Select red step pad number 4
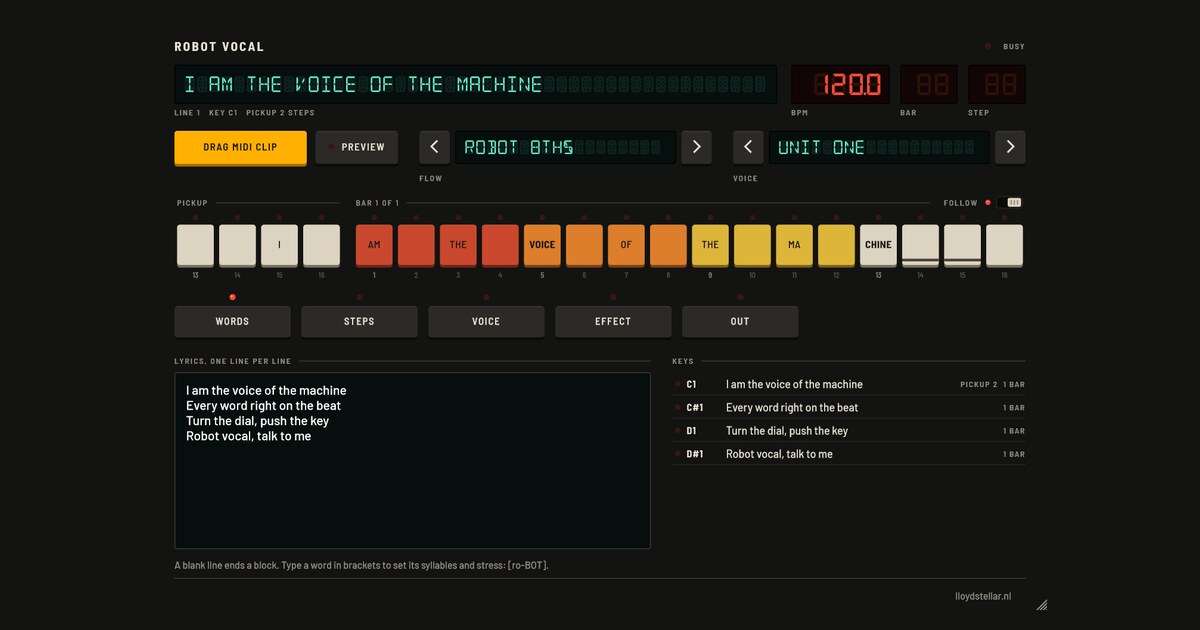1200x630 pixels. [x=500, y=245]
